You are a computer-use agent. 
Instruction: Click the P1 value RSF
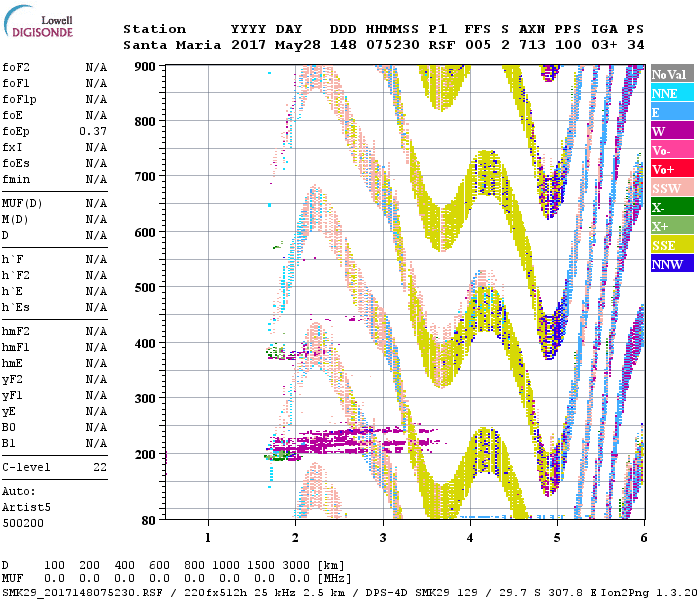pos(442,45)
